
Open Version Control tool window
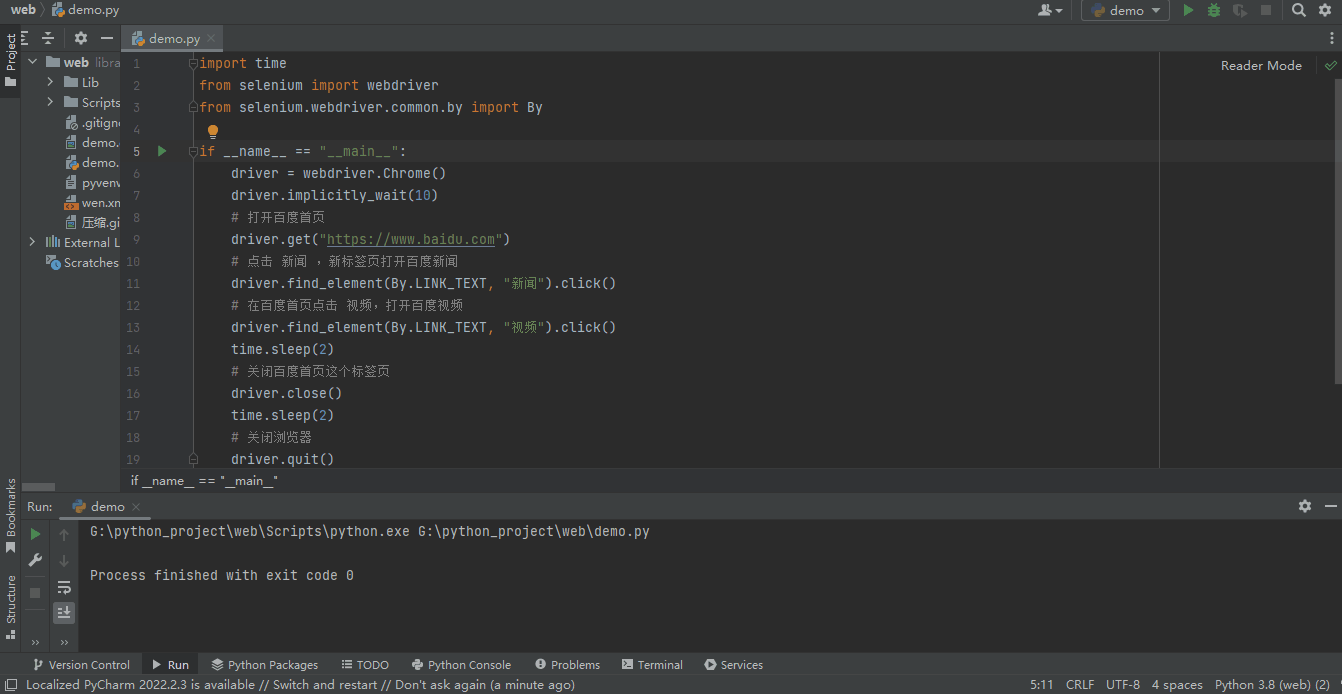(81, 664)
